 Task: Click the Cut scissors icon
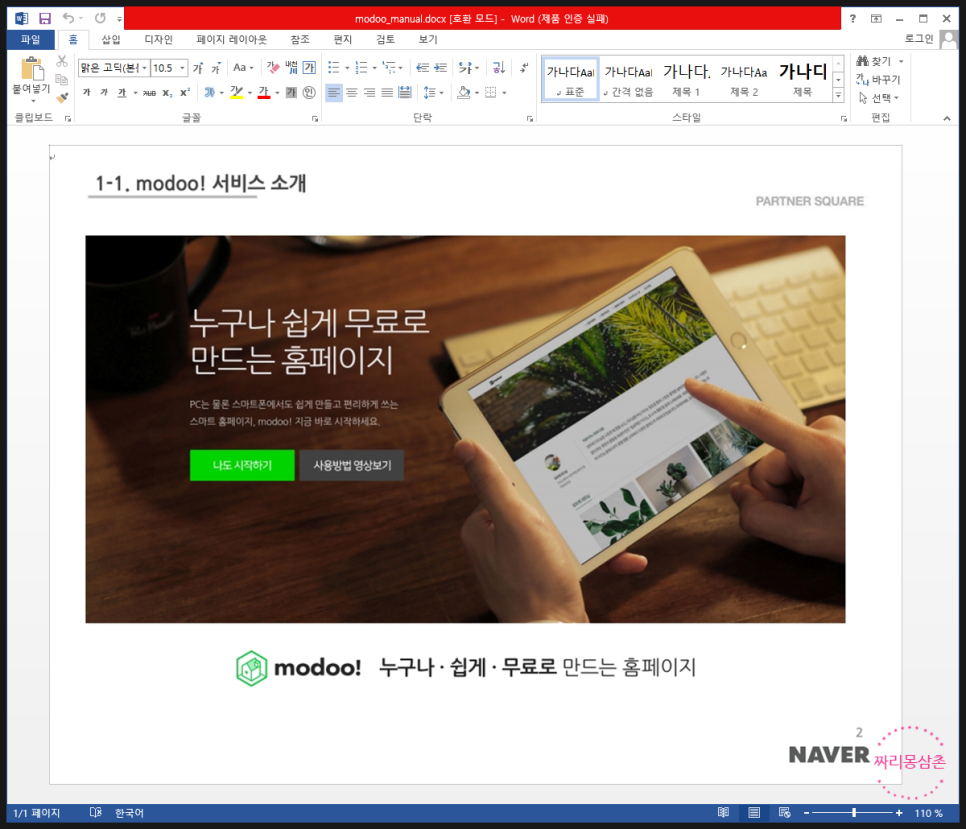click(x=62, y=61)
